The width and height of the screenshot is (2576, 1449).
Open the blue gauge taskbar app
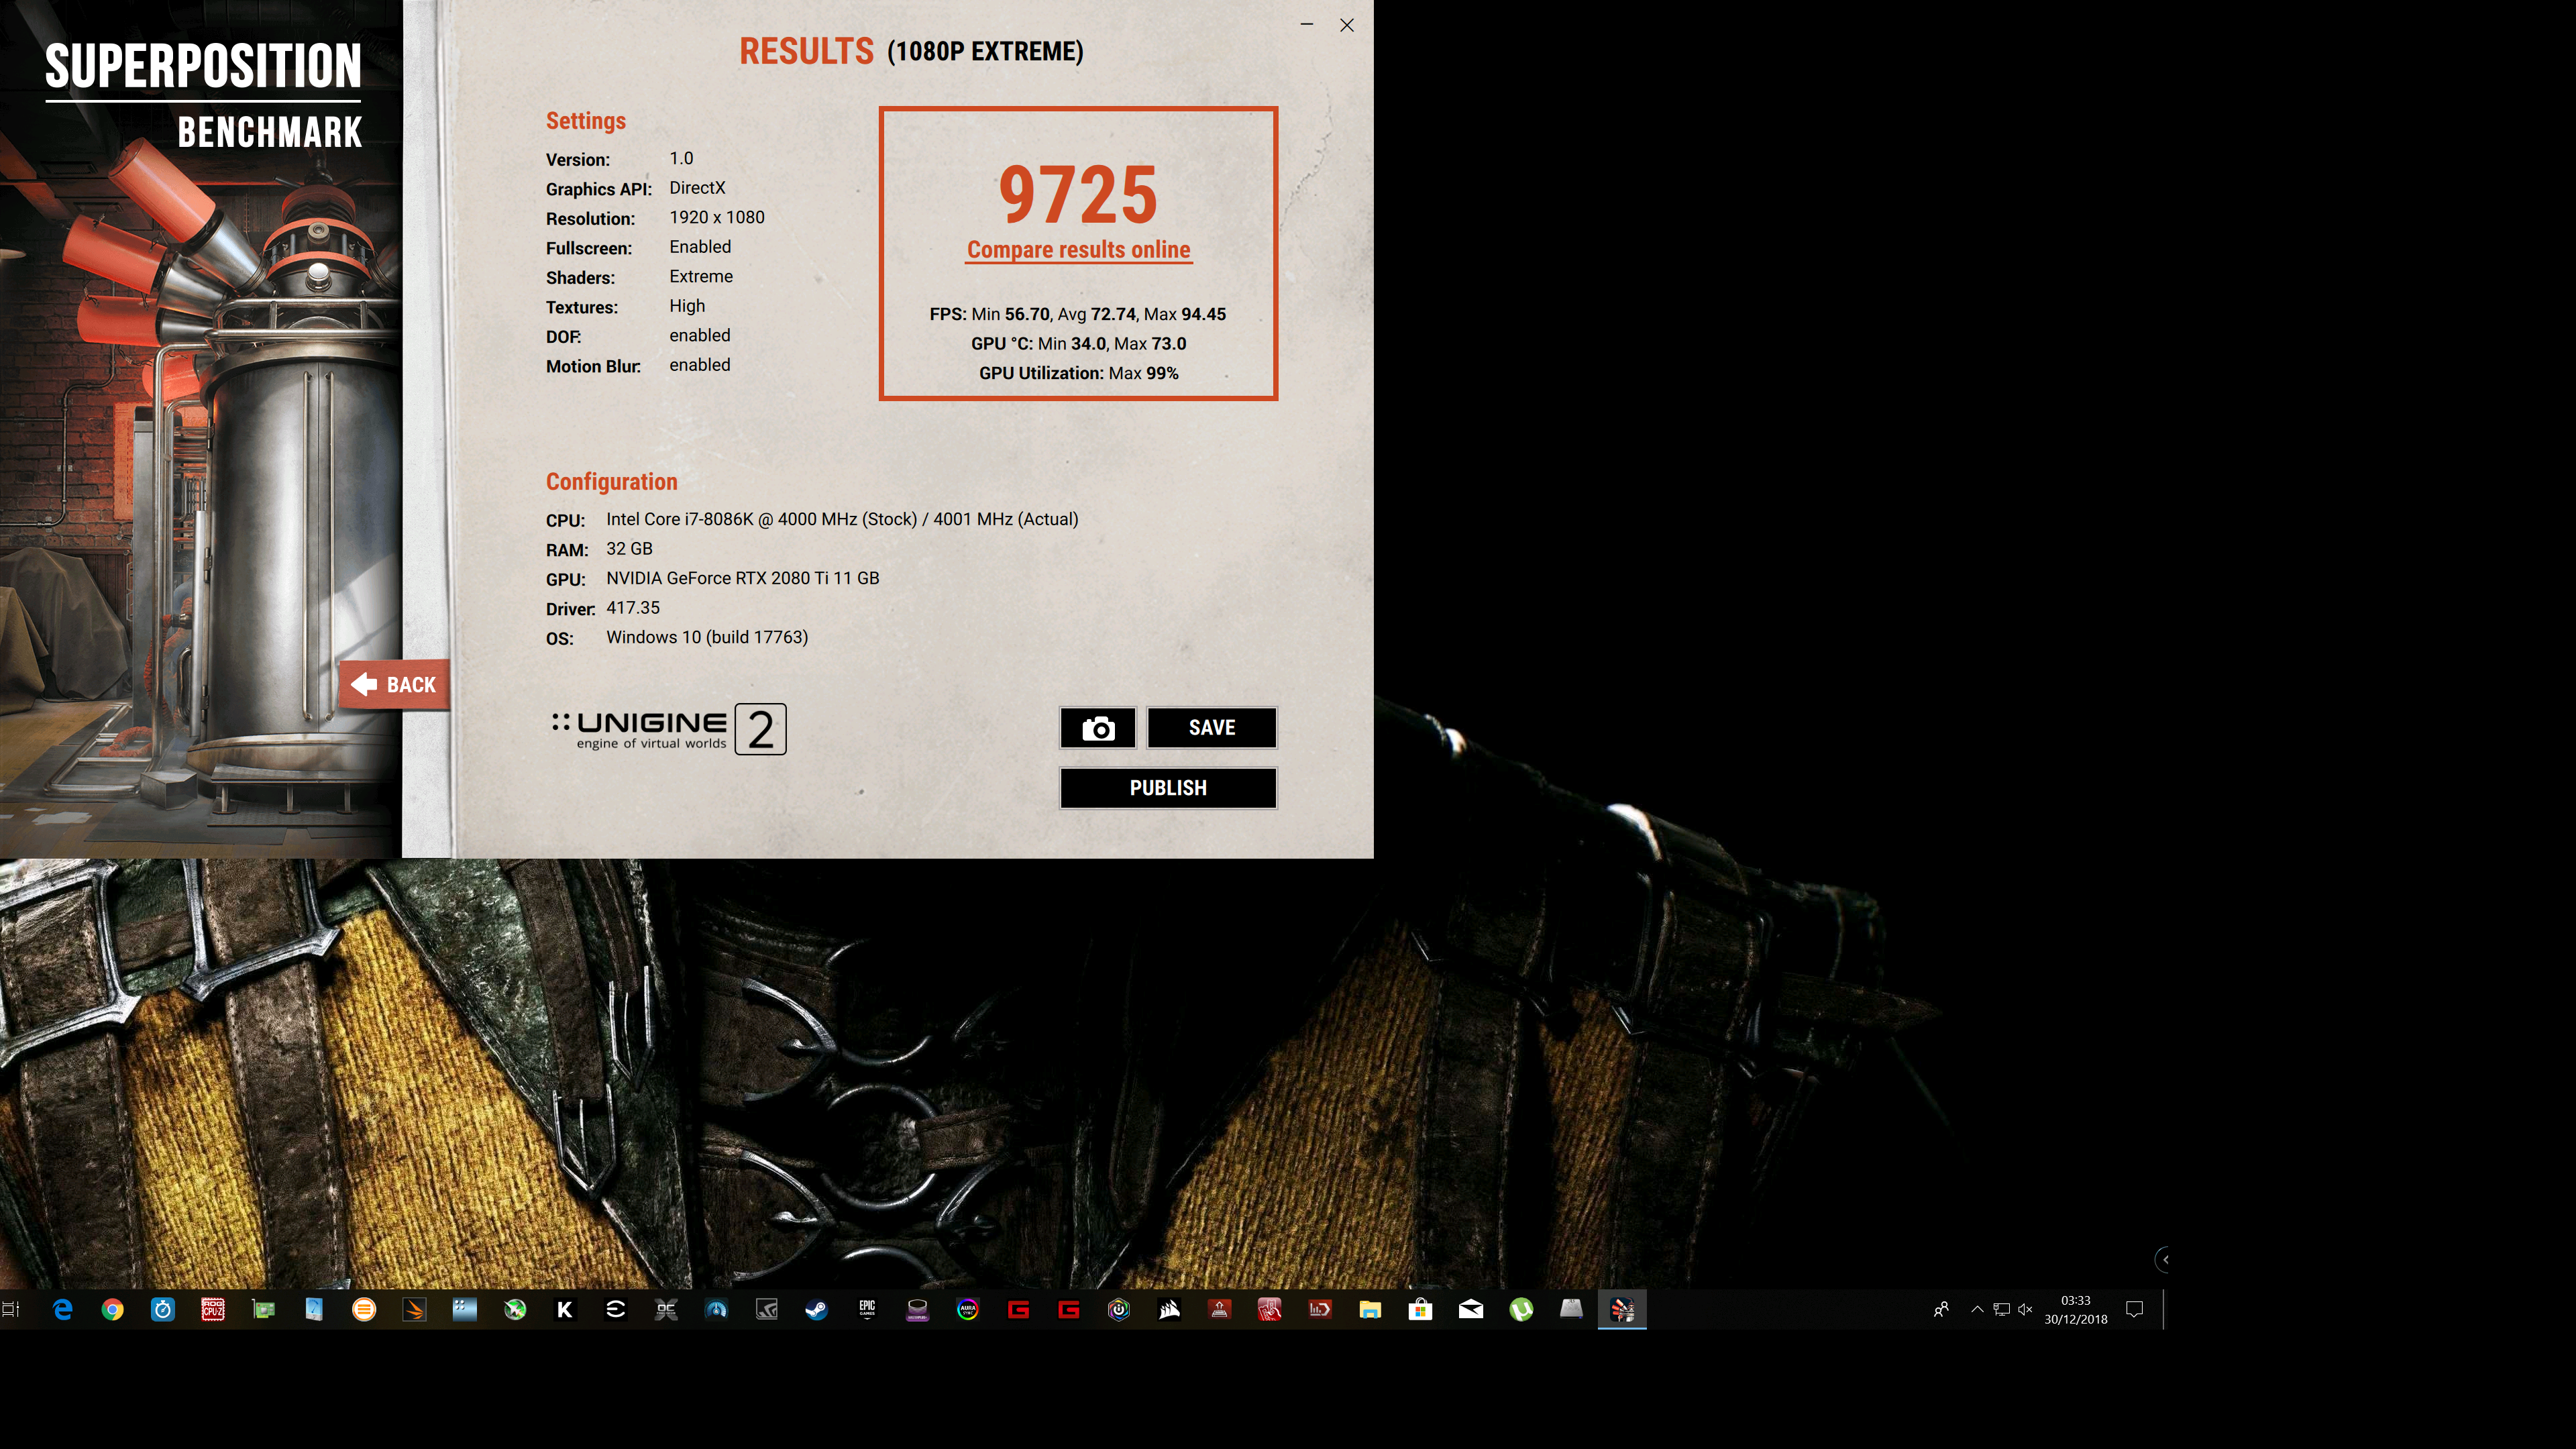716,1310
